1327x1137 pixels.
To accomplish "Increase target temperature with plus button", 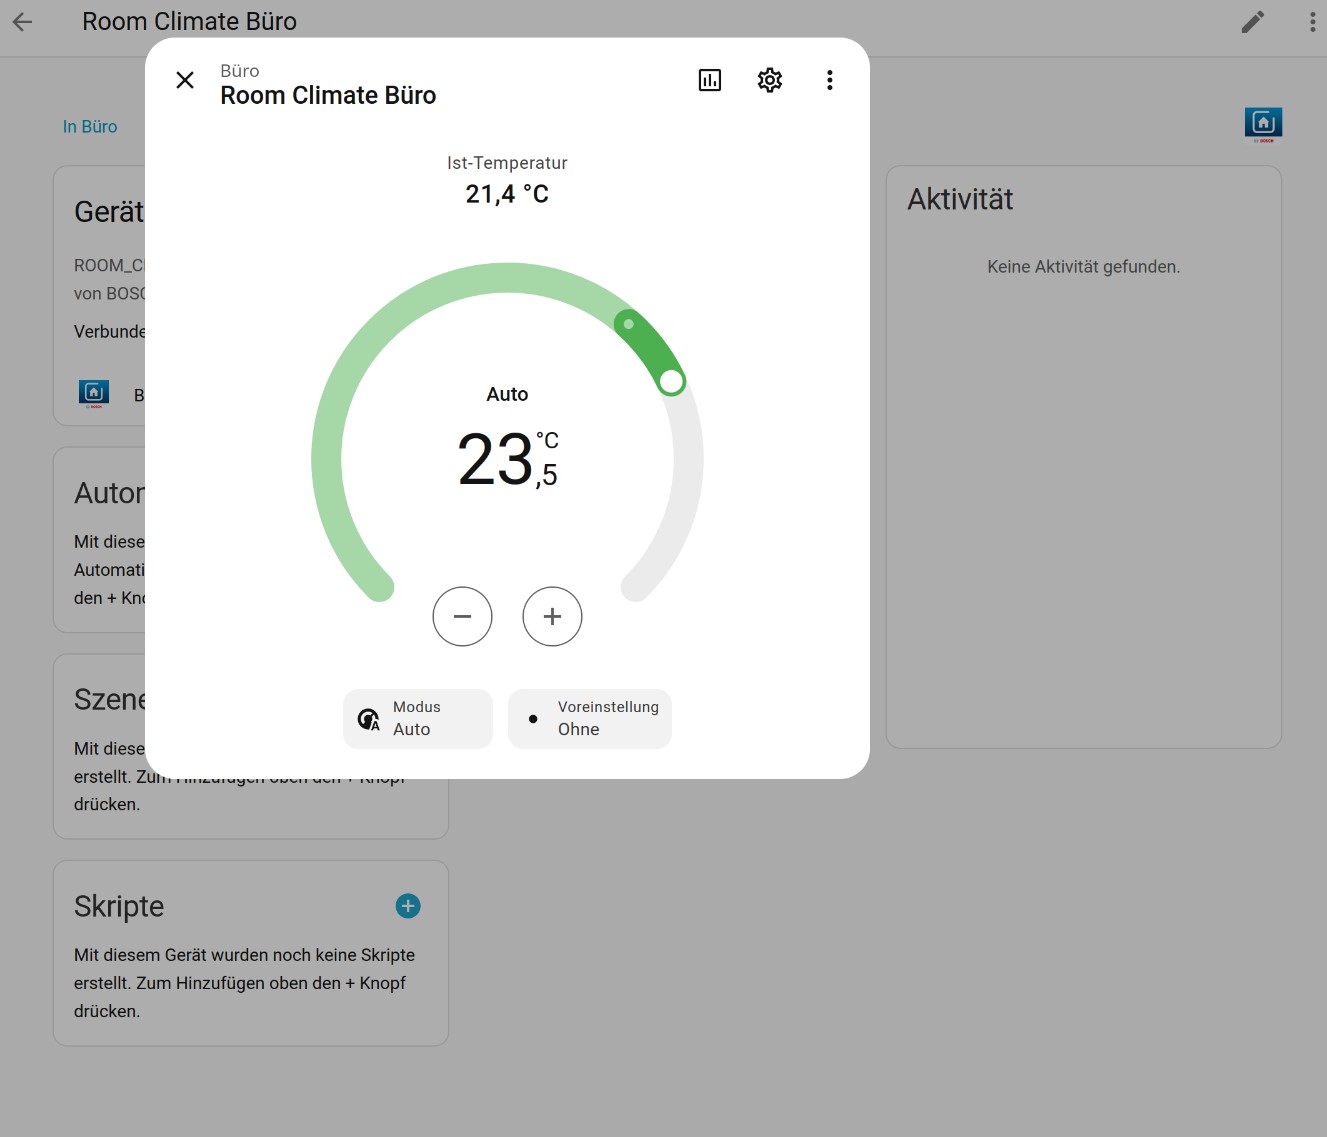I will [x=552, y=616].
